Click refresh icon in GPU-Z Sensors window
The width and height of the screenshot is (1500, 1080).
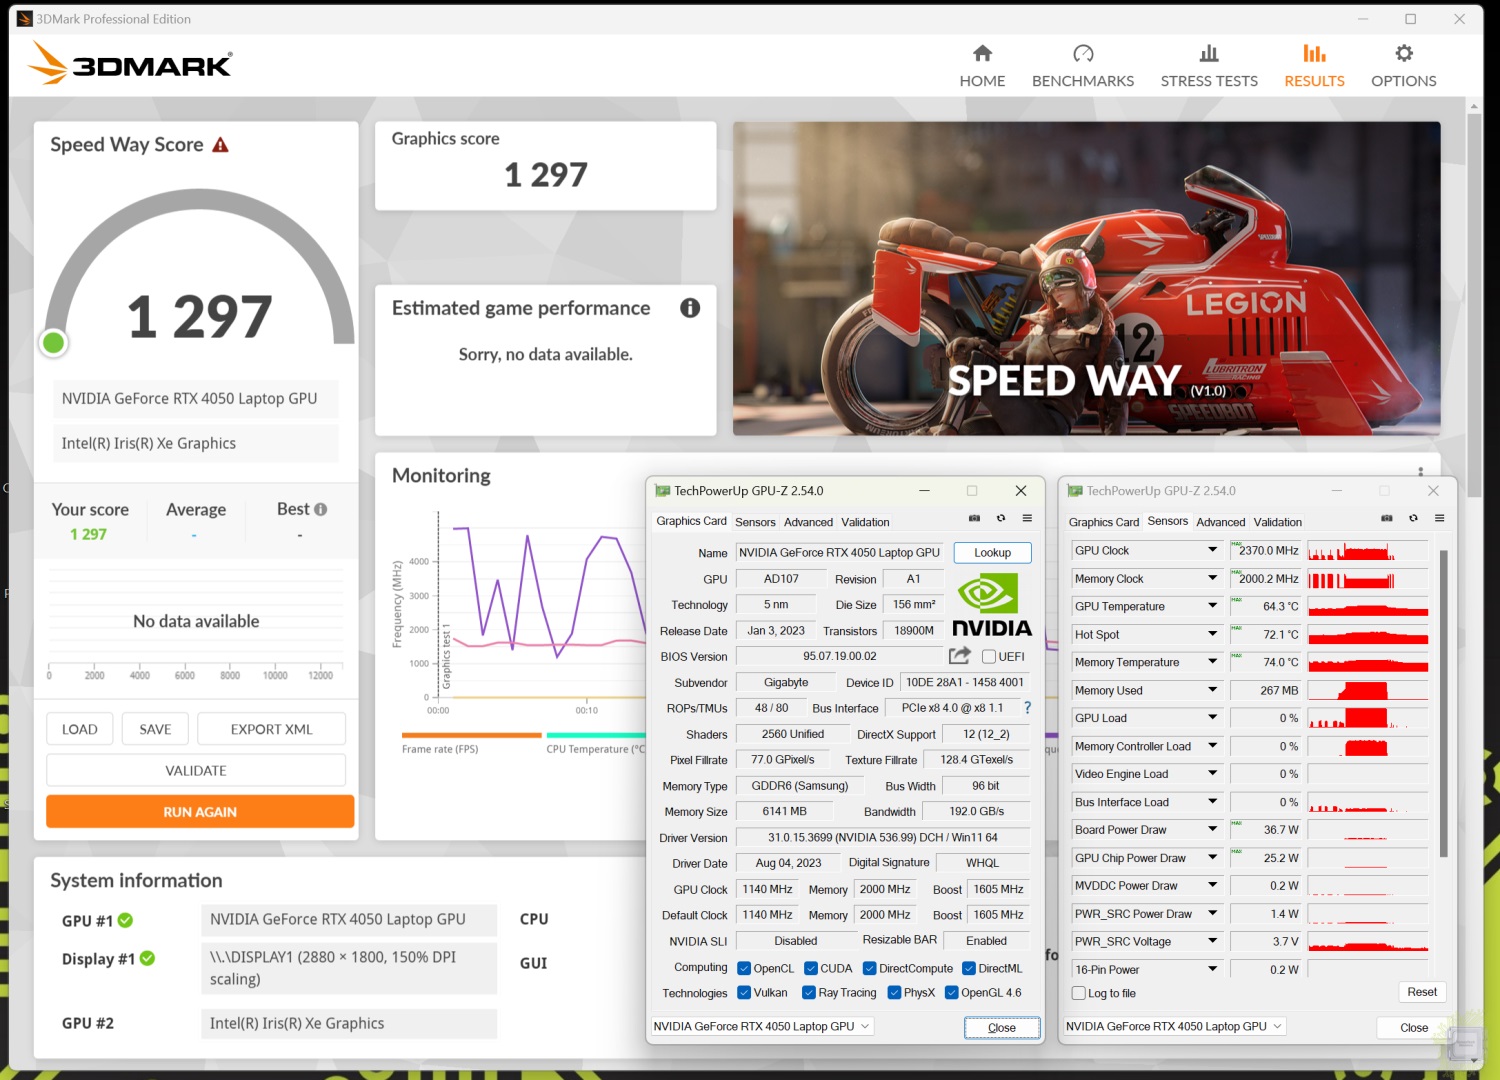coord(1413,518)
